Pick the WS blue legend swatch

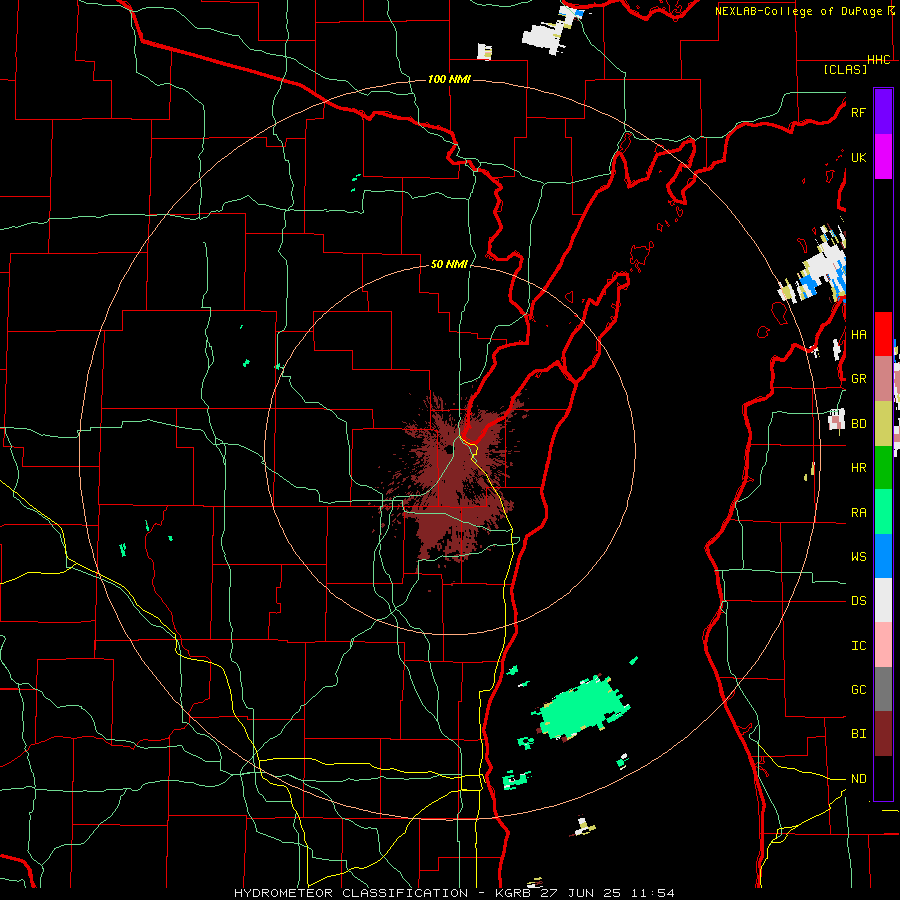pyautogui.click(x=883, y=556)
